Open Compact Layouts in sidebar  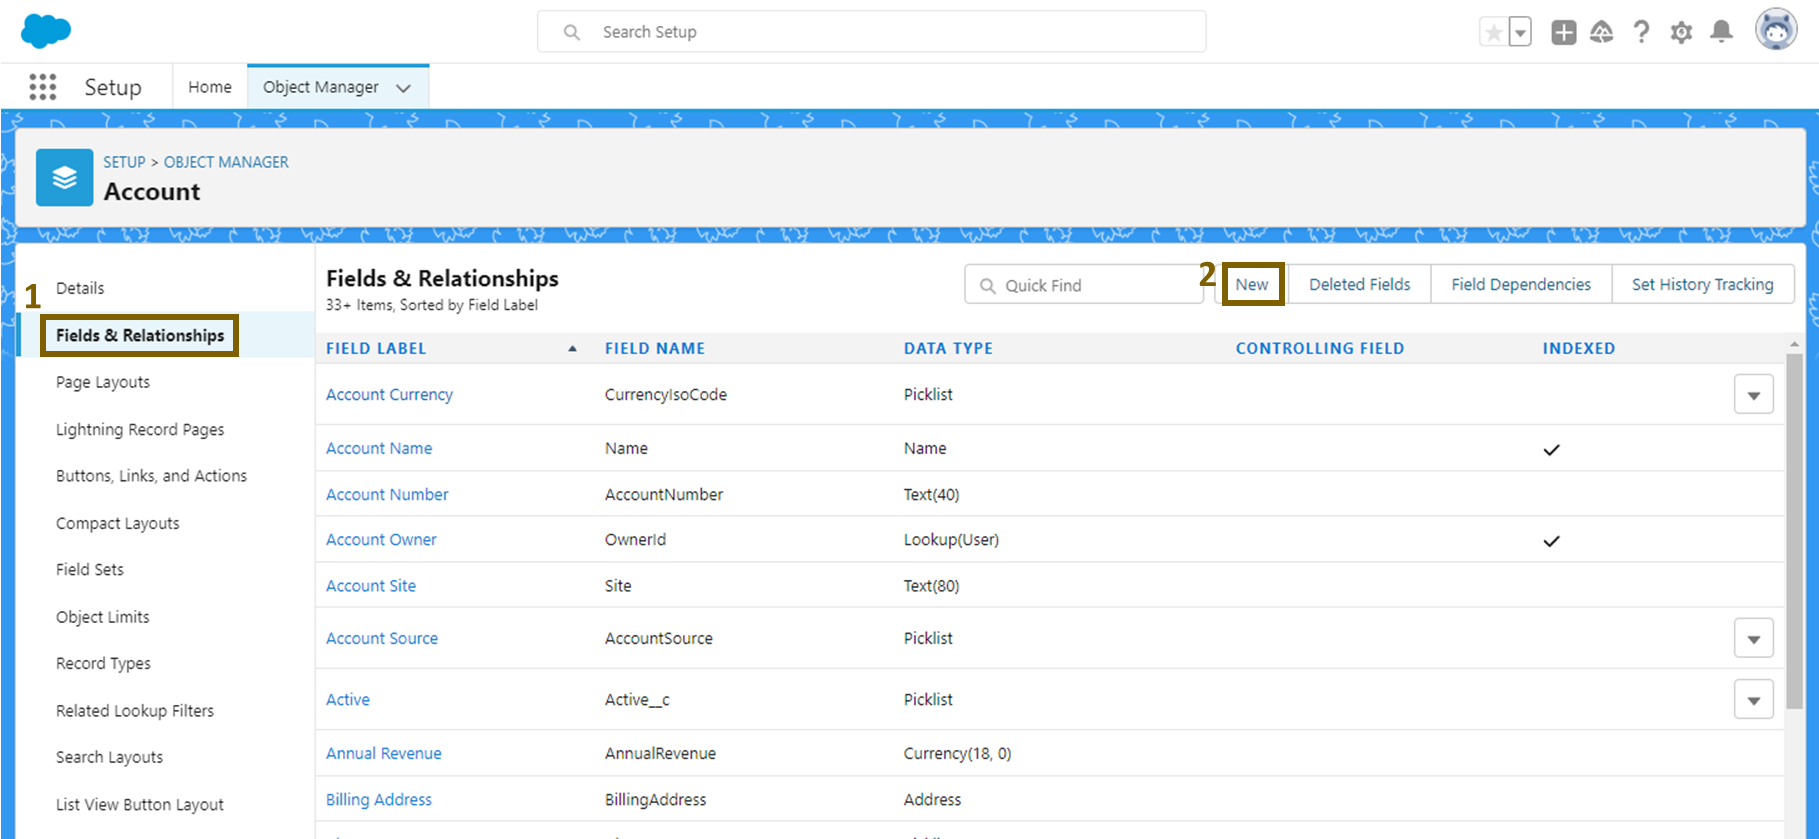pyautogui.click(x=118, y=523)
